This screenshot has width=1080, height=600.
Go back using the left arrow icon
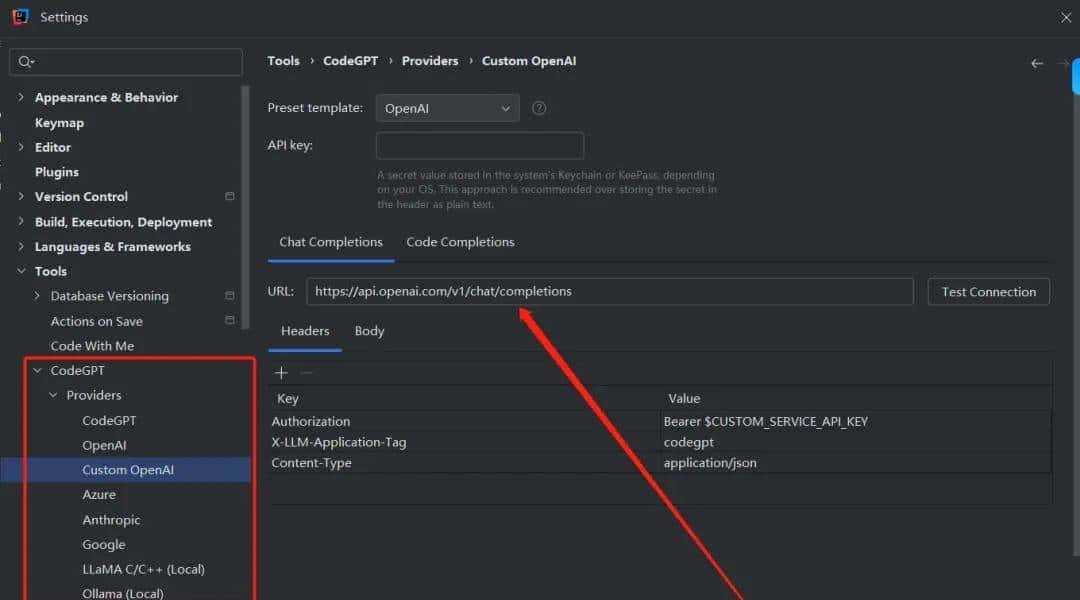click(1037, 63)
